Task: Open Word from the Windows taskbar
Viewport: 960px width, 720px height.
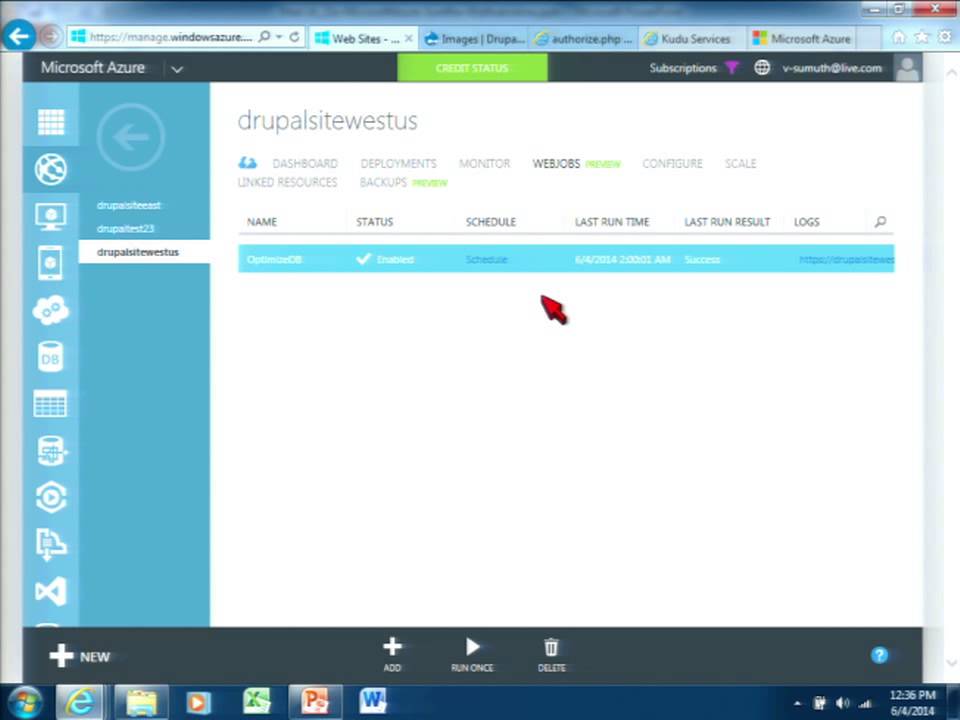Action: (373, 702)
